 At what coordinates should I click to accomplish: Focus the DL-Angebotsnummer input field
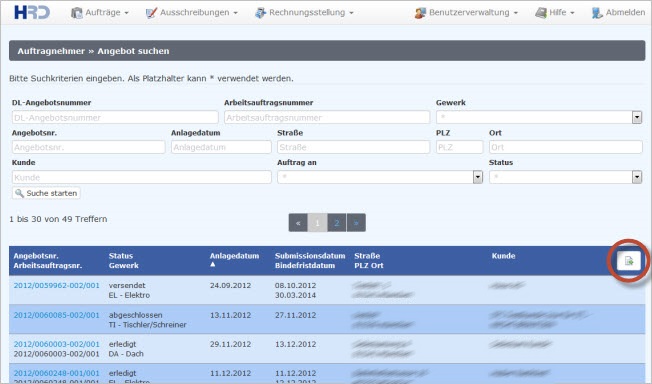coord(115,118)
